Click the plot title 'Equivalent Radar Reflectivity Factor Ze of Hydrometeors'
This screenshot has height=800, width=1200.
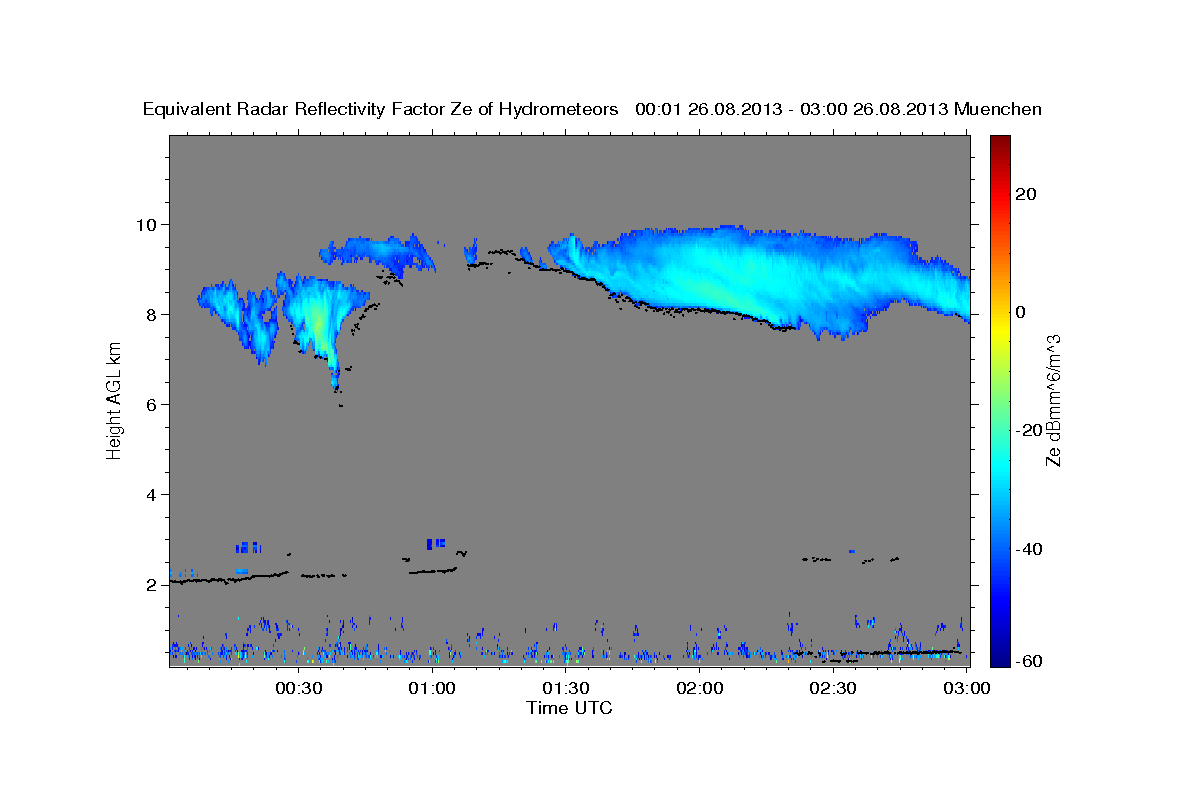click(x=381, y=109)
